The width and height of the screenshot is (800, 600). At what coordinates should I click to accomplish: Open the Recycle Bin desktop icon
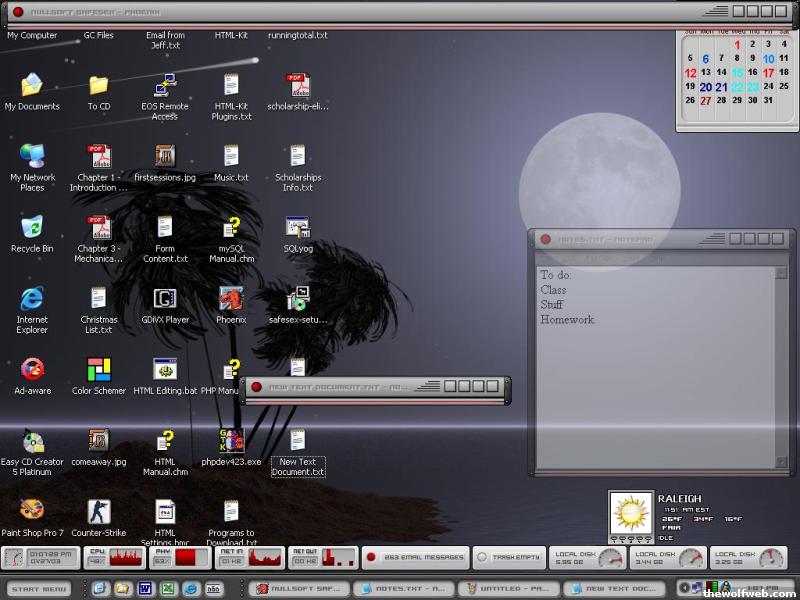[x=32, y=228]
